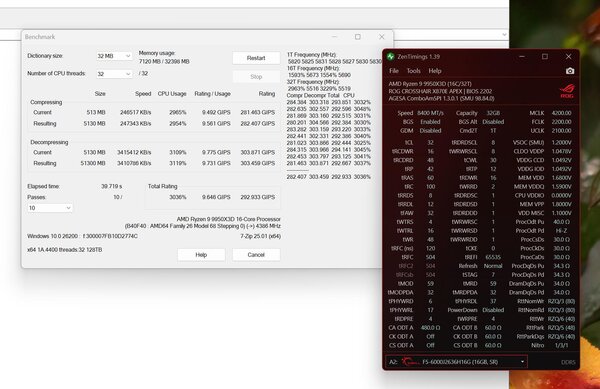Click the FCLK value 2200.00
This screenshot has width=600, height=389.
coord(561,122)
